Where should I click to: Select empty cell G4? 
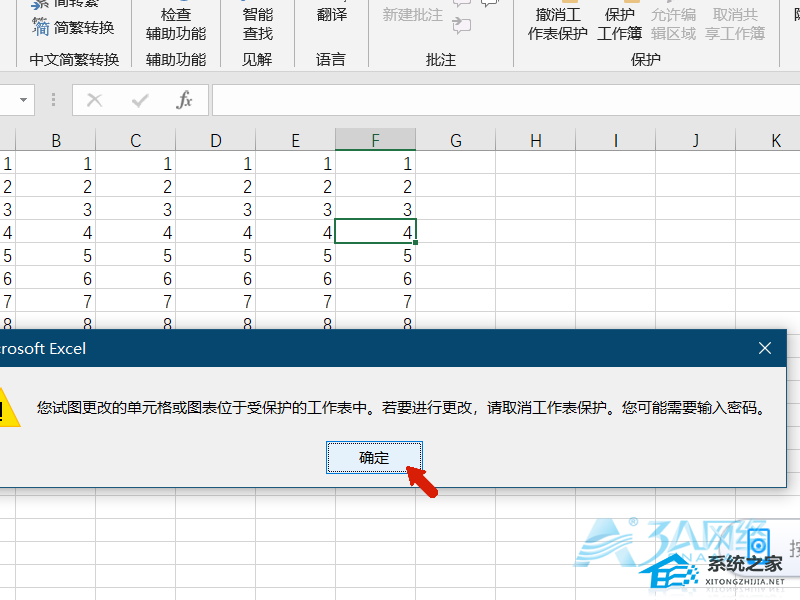click(456, 232)
